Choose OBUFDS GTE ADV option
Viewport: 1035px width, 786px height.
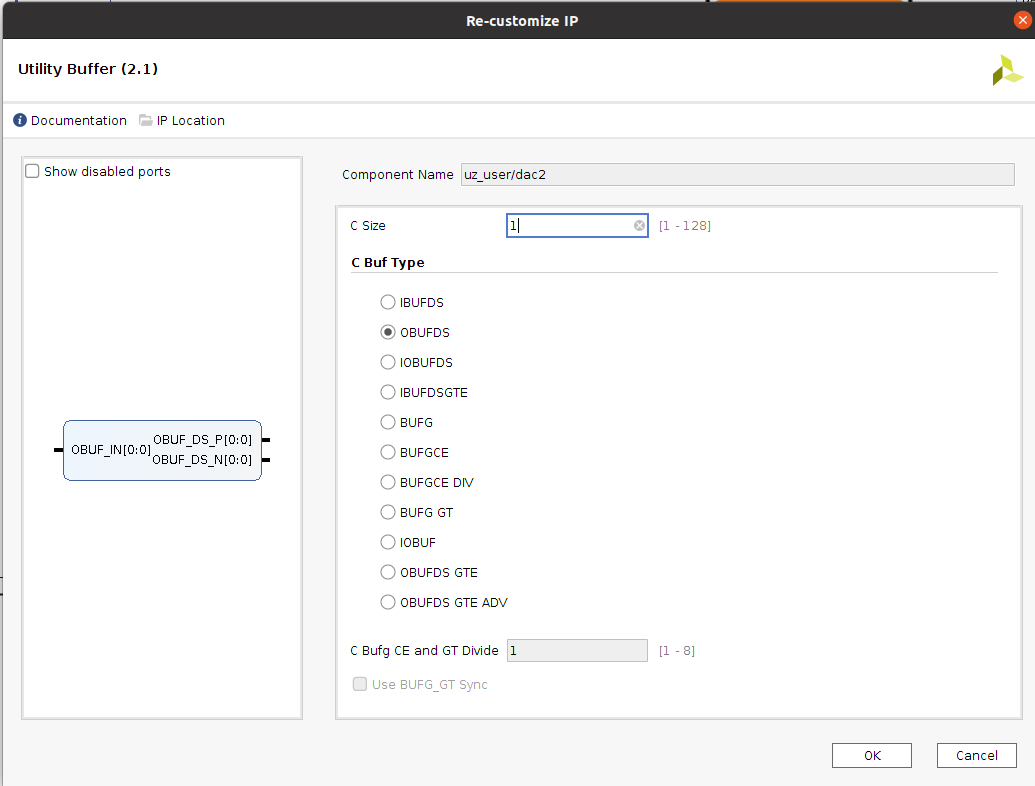pyautogui.click(x=388, y=602)
